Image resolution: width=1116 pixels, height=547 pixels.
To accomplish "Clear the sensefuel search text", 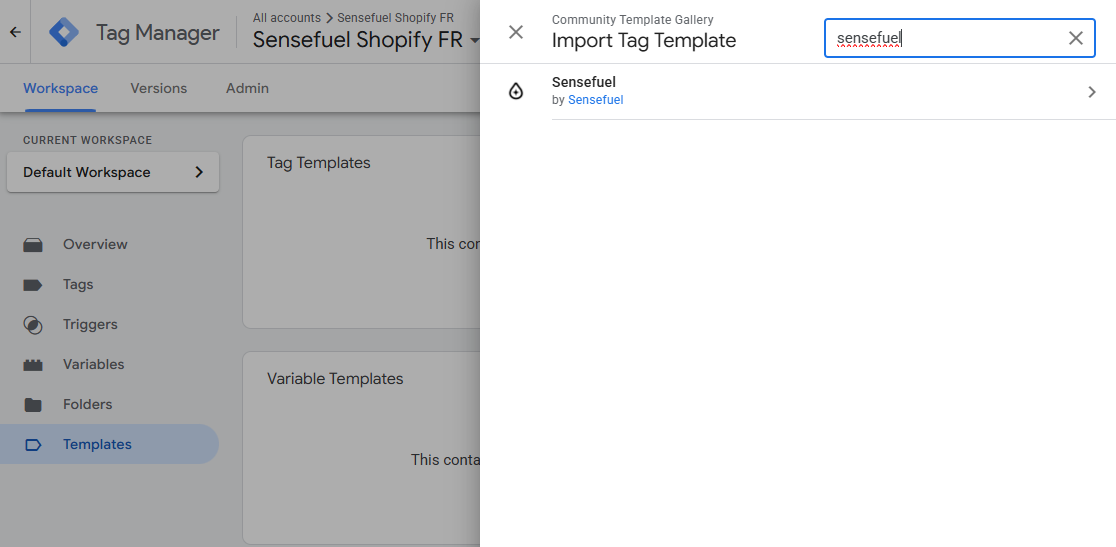I will (x=1076, y=38).
